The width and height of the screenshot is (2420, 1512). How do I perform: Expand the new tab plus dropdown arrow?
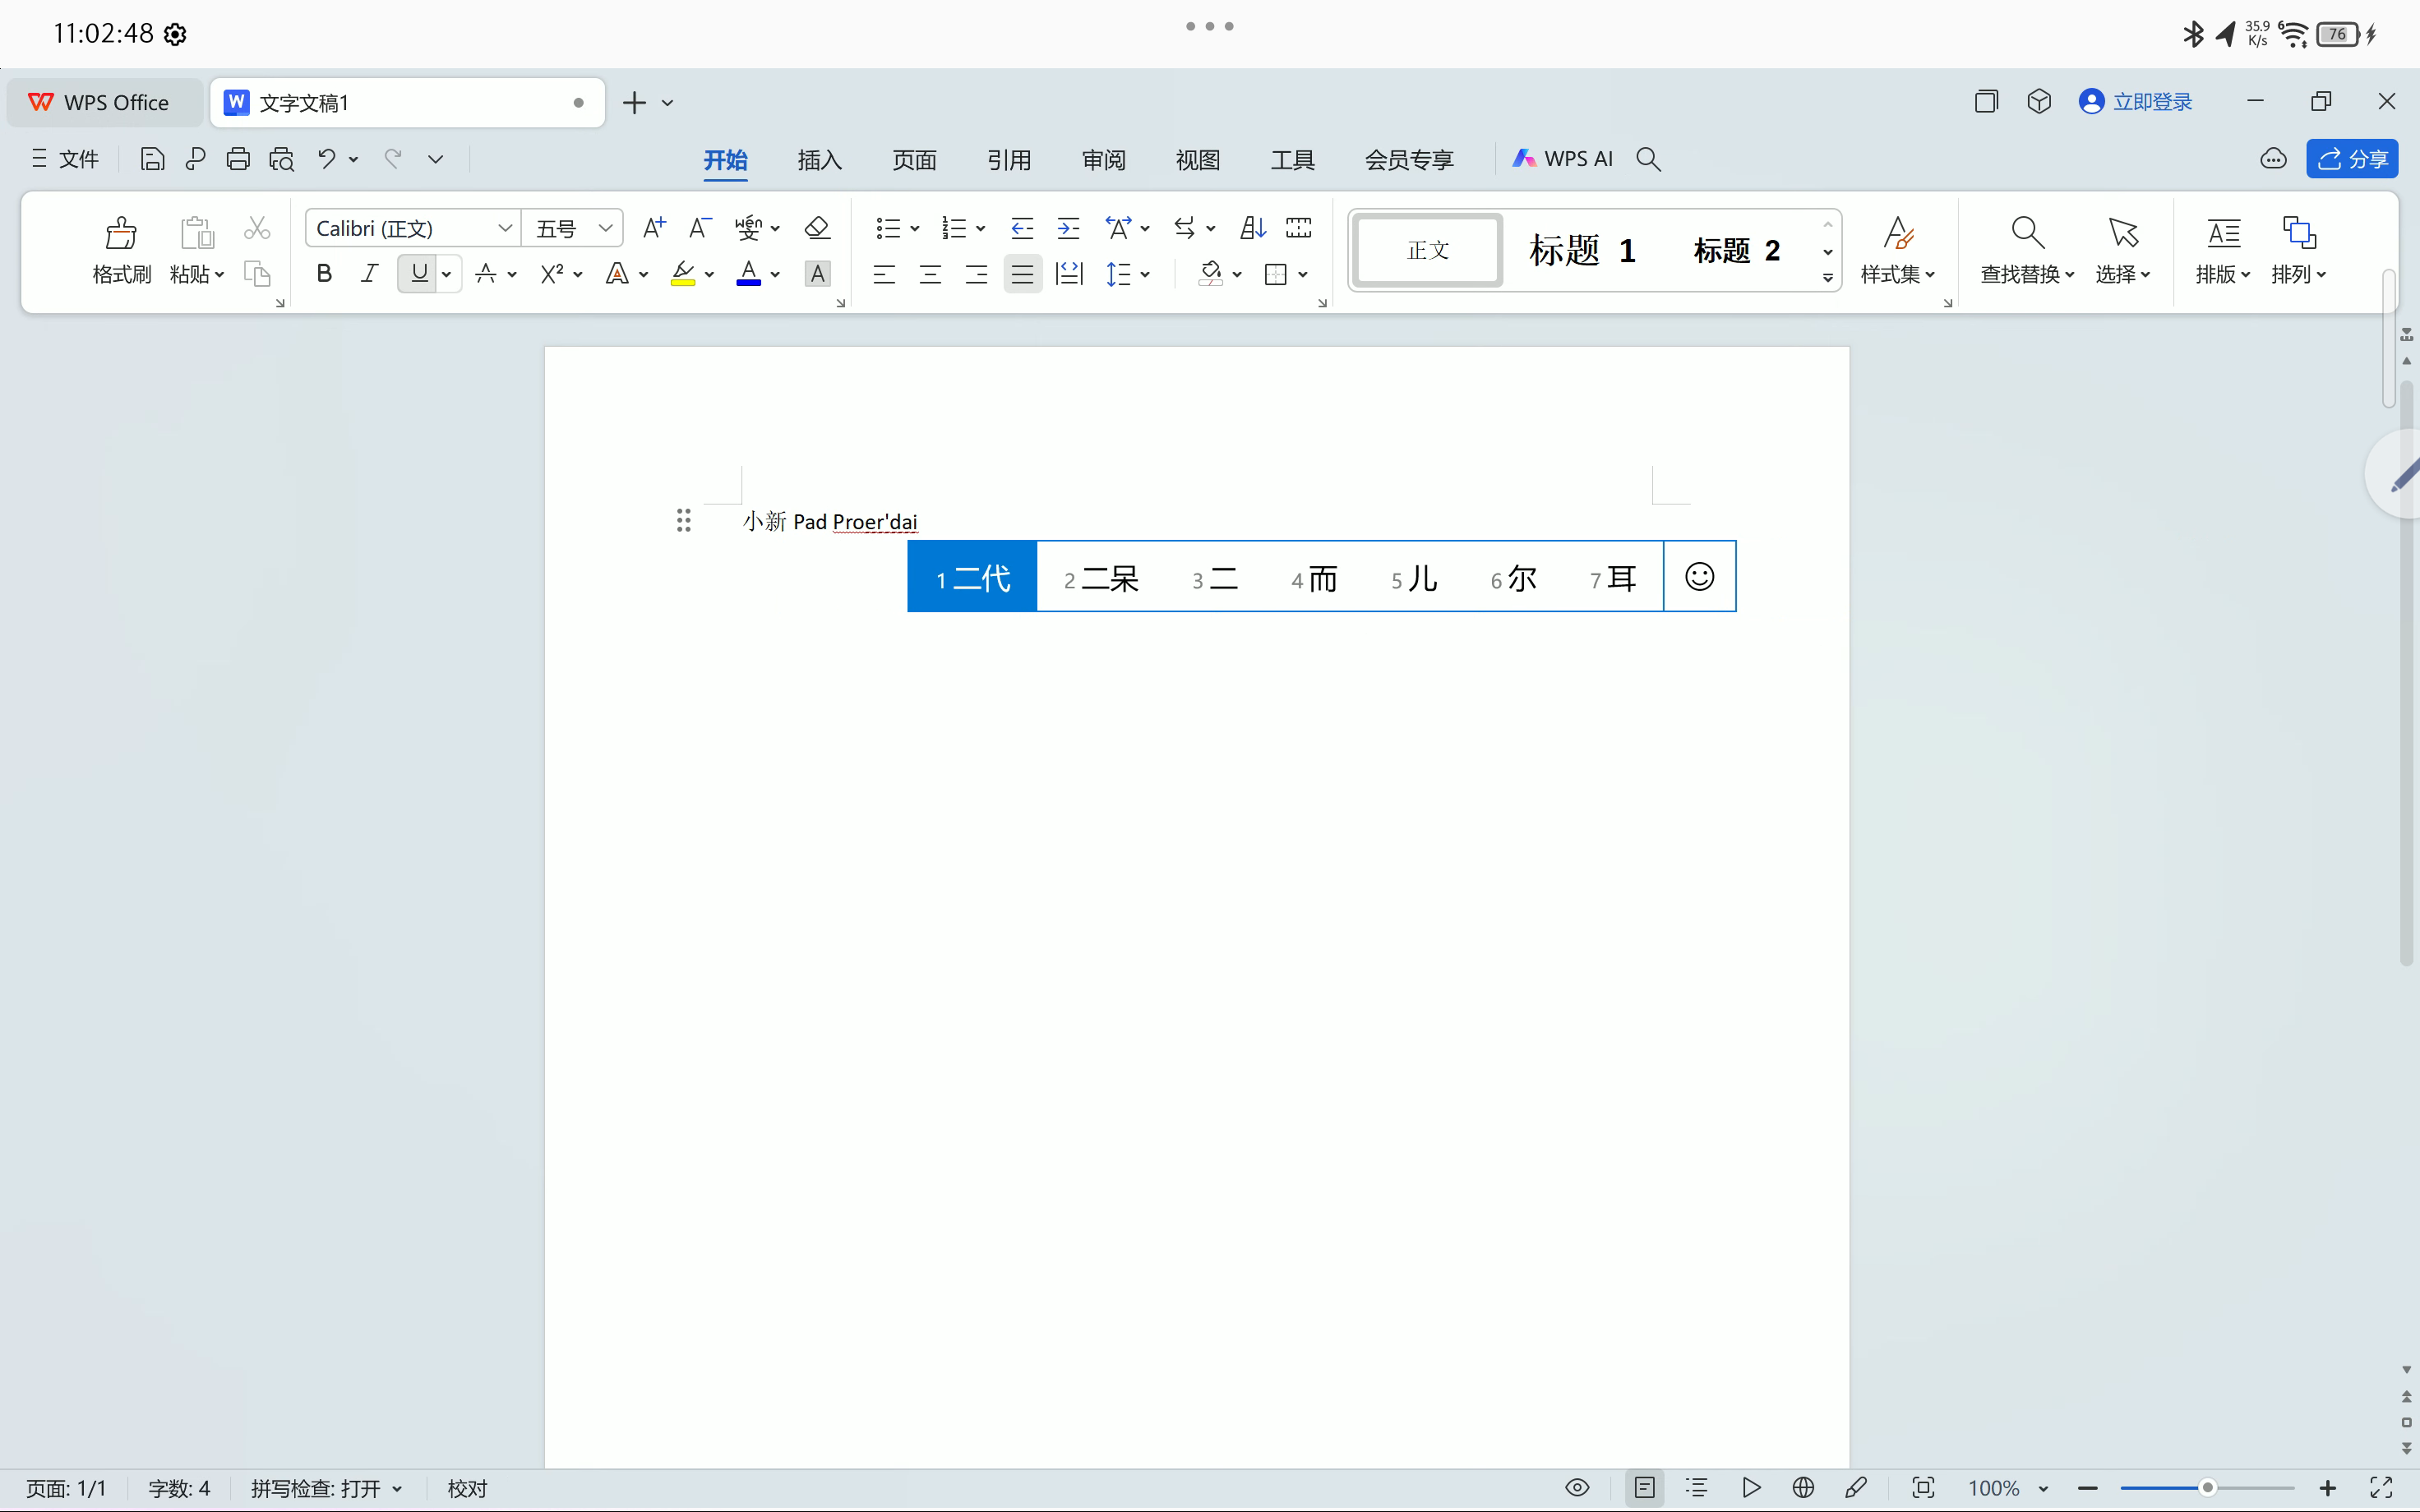(x=667, y=103)
